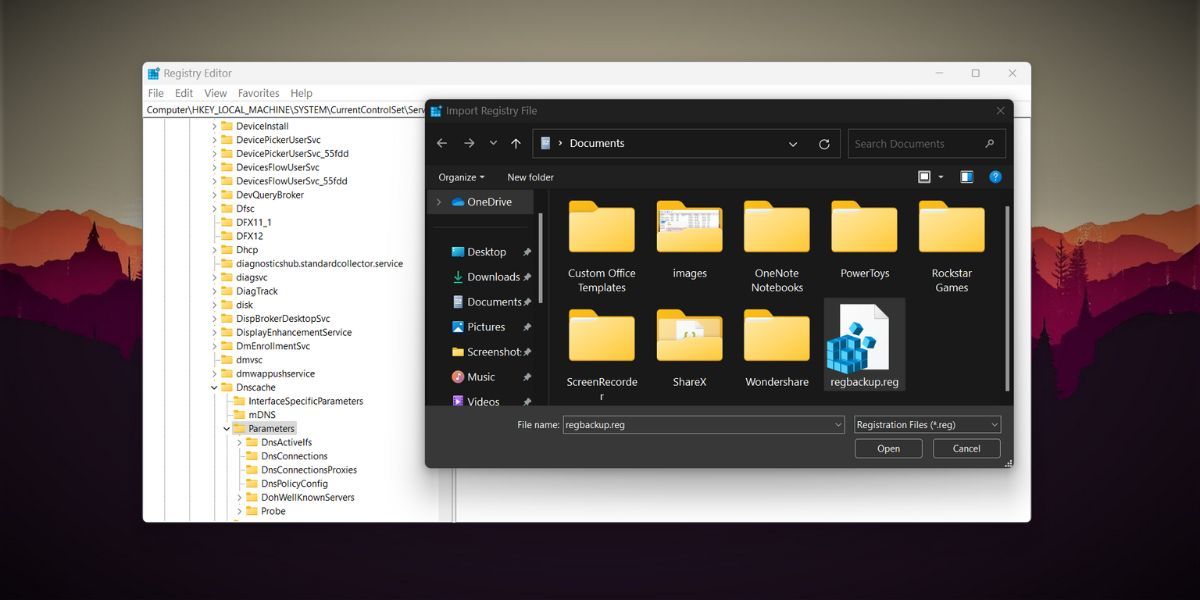The image size is (1200, 600).
Task: Click the search magnifier in Search Documents
Action: (x=989, y=143)
